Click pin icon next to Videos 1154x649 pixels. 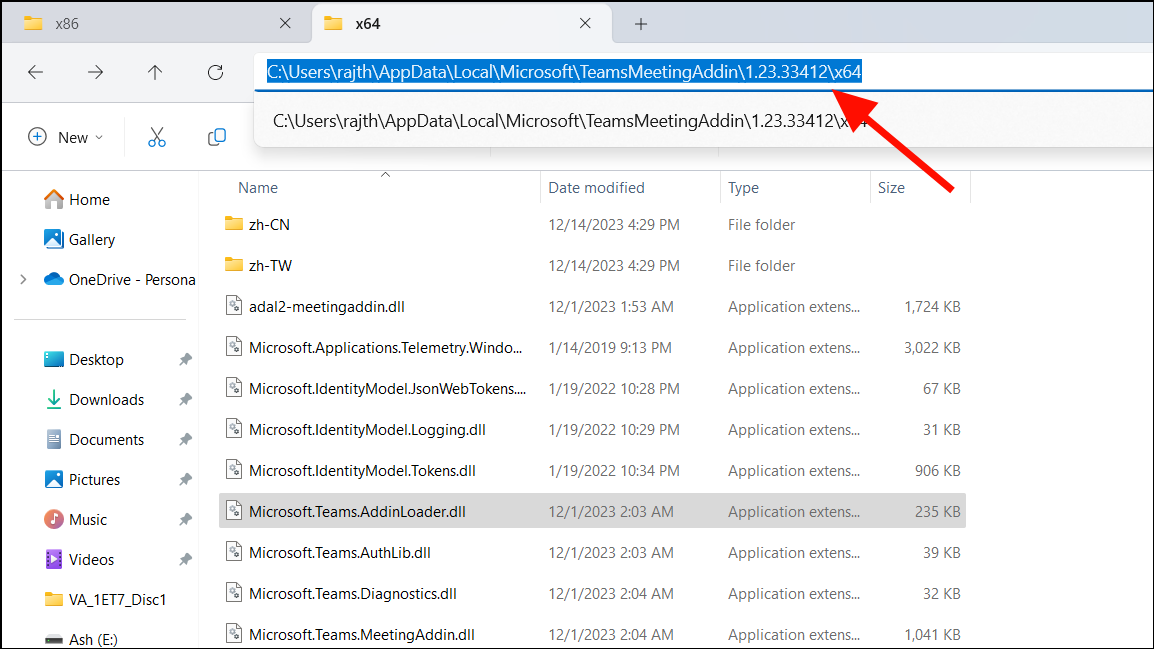pyautogui.click(x=185, y=559)
